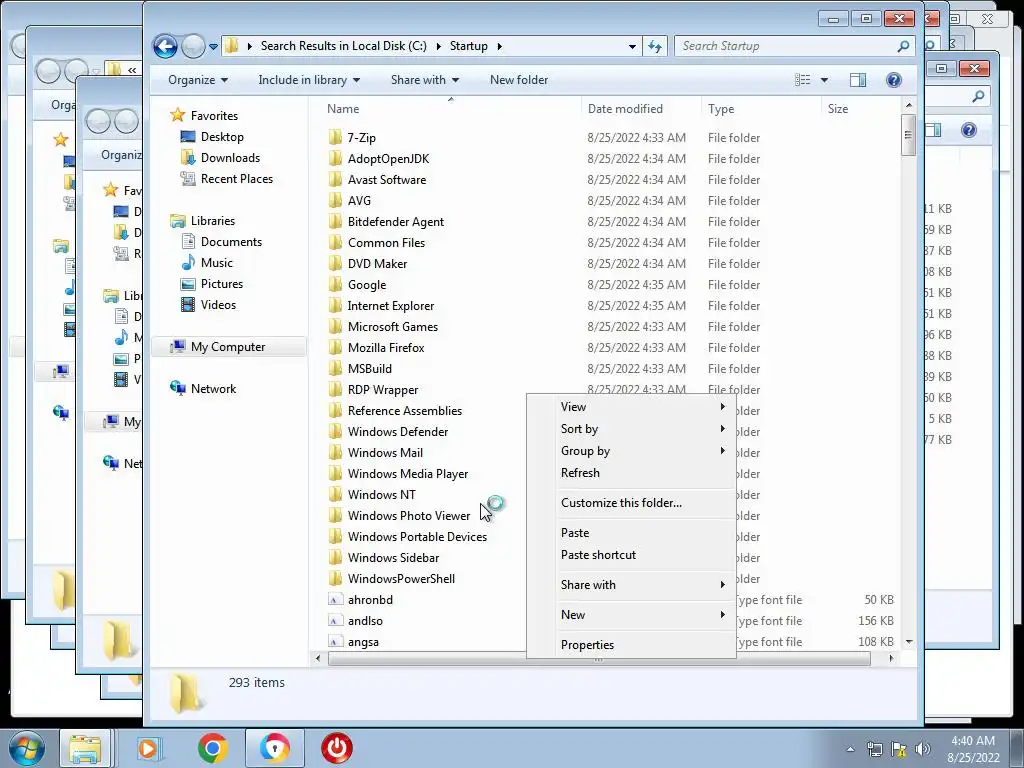1024x768 pixels.
Task: Click the search magnifier icon in Search Startup
Action: coord(903,46)
